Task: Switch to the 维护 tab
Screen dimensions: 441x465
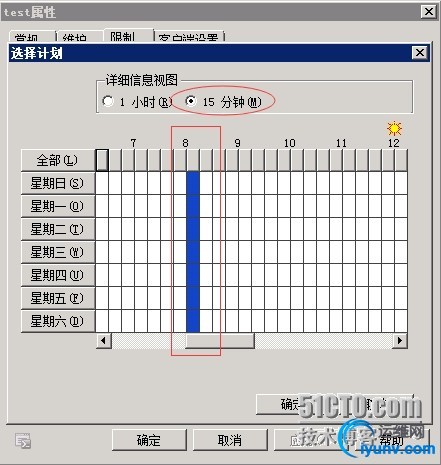Action: 79,37
